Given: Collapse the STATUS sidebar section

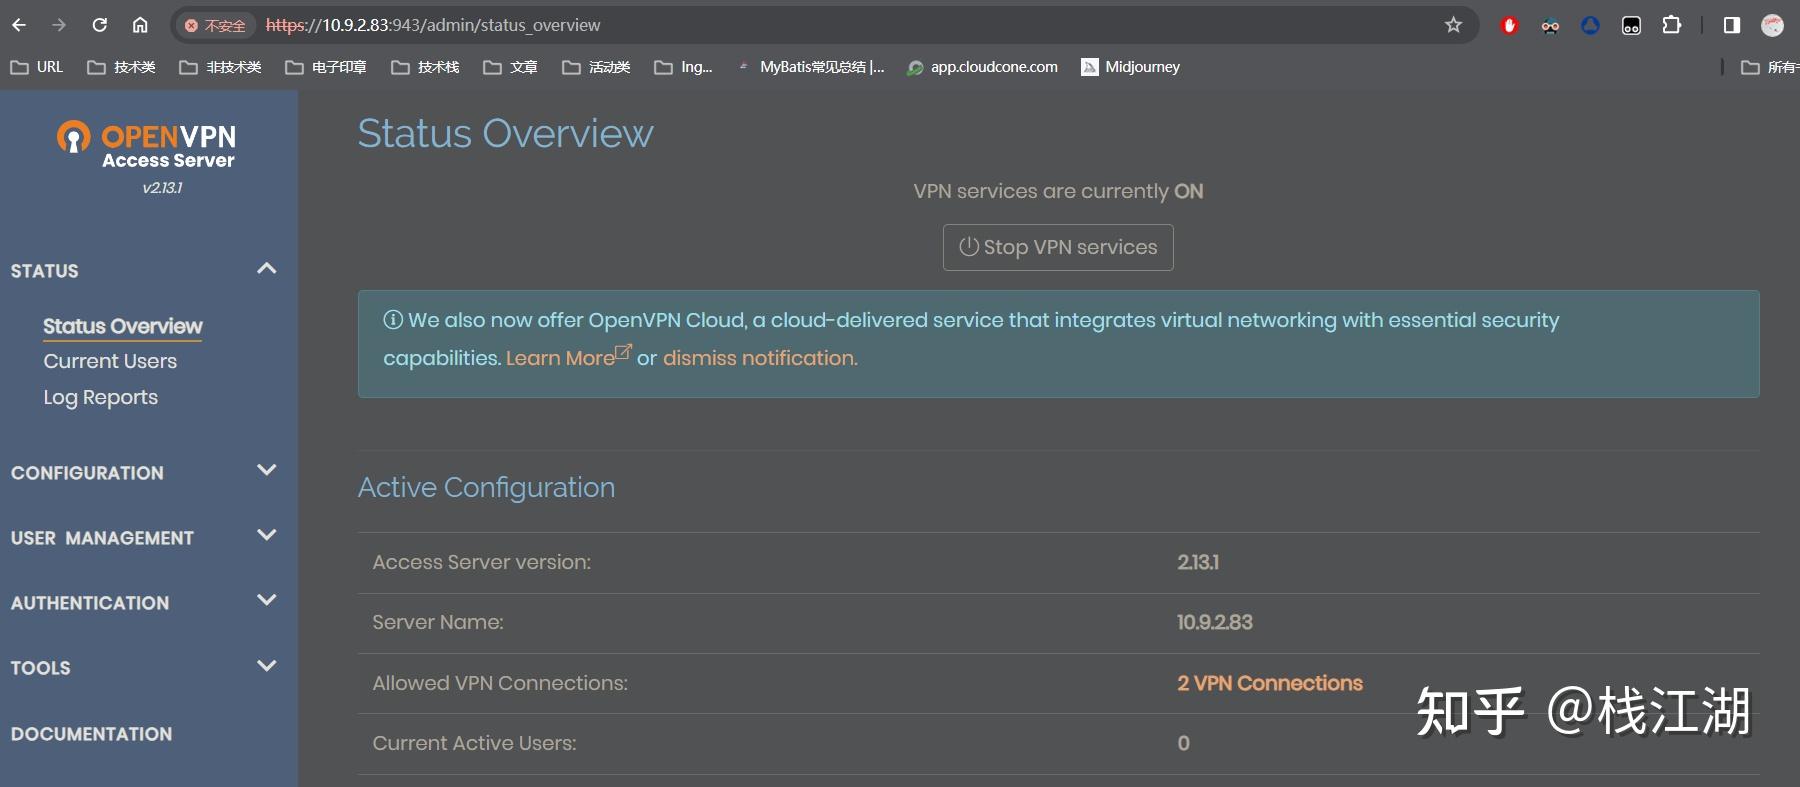Looking at the screenshot, I should [x=266, y=269].
